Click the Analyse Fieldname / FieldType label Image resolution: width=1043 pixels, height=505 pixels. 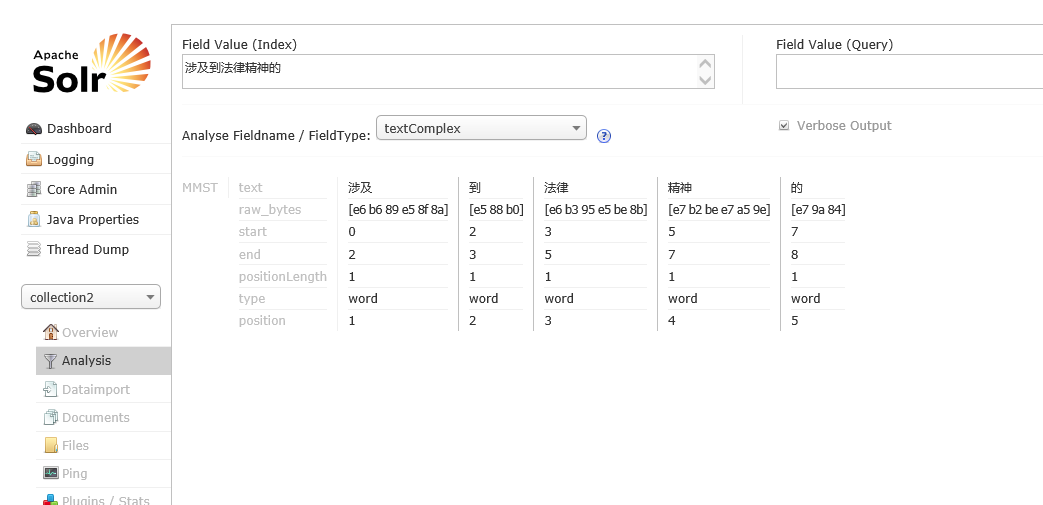pos(276,136)
